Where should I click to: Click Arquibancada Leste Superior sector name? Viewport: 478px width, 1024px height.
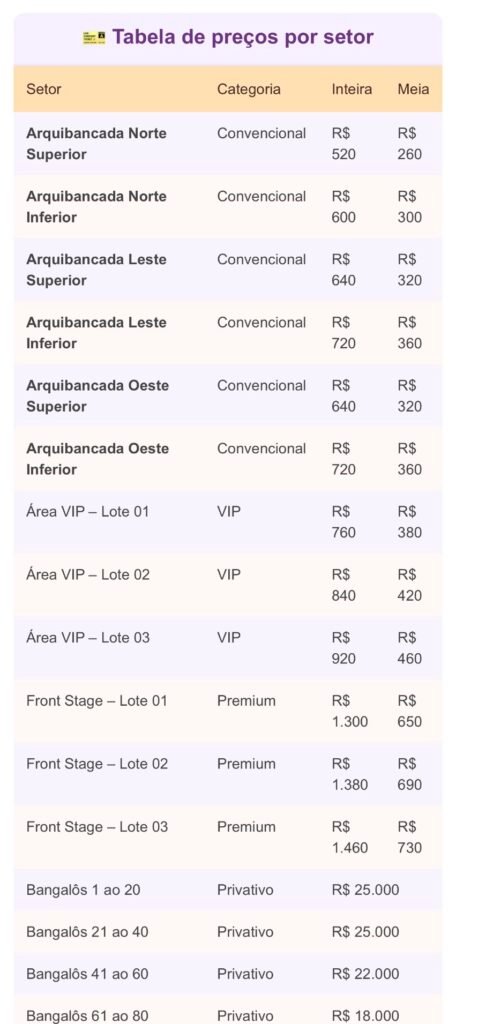97,270
